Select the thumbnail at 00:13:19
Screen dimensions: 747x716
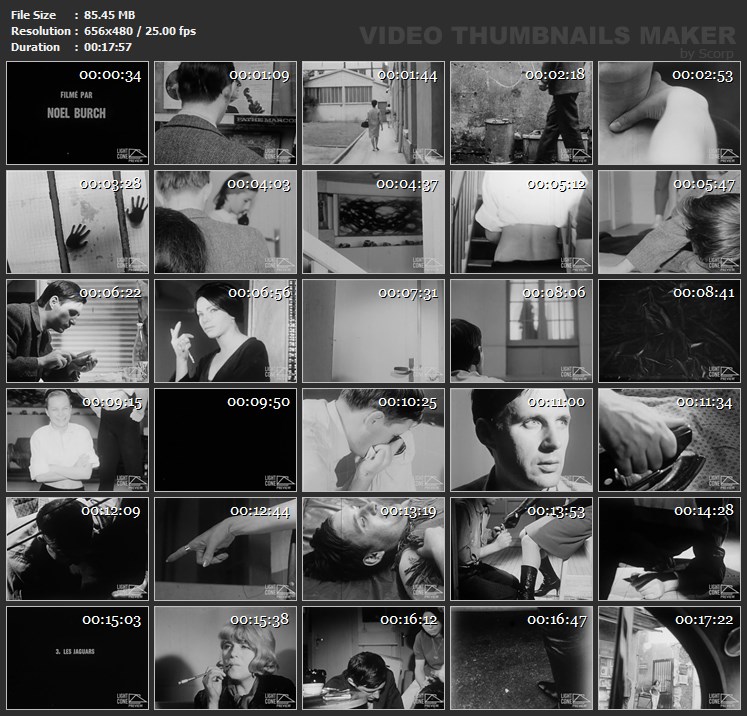tap(374, 549)
